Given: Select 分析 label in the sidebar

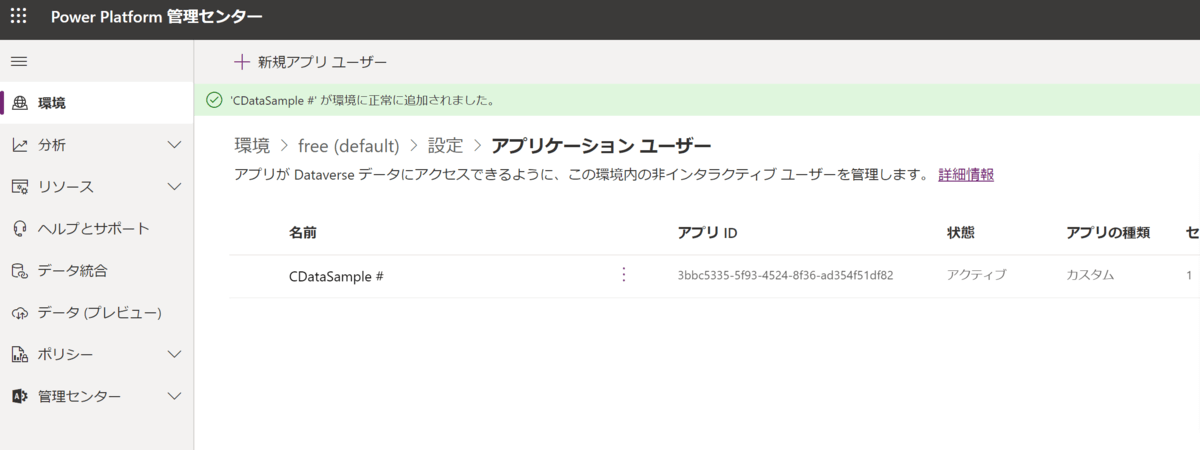Looking at the screenshot, I should (52, 145).
